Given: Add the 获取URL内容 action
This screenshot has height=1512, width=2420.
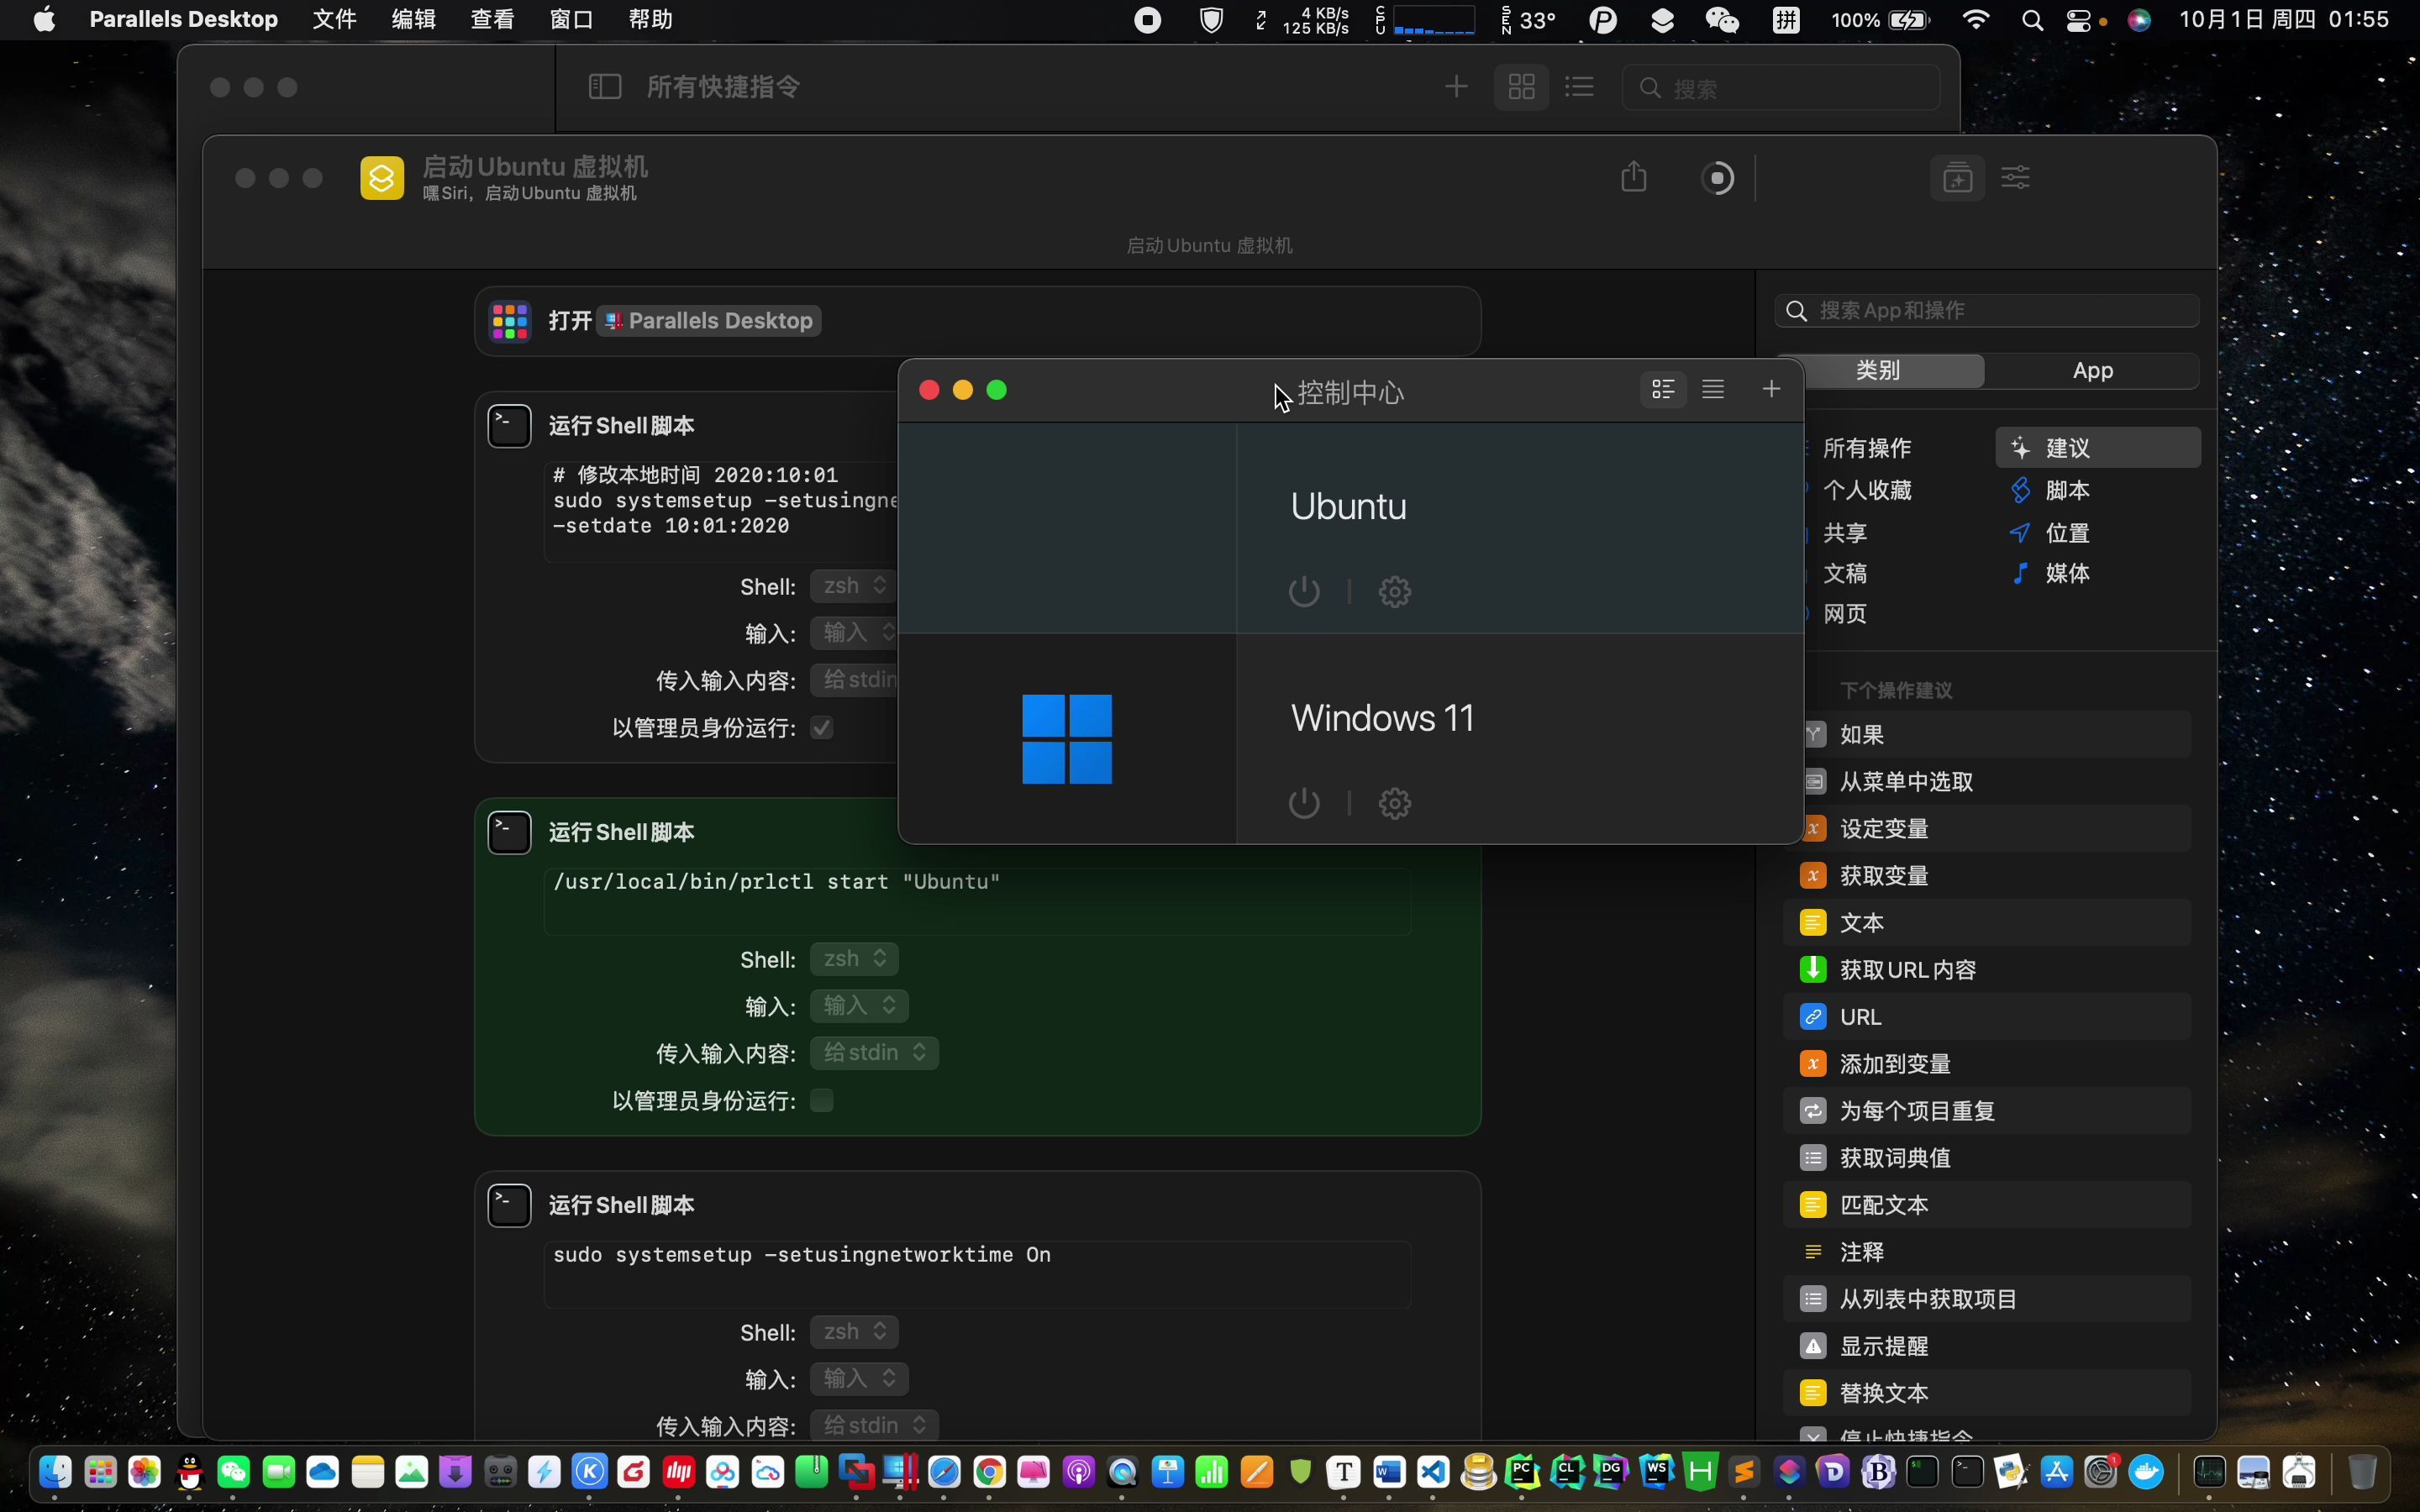Looking at the screenshot, I should point(1907,969).
